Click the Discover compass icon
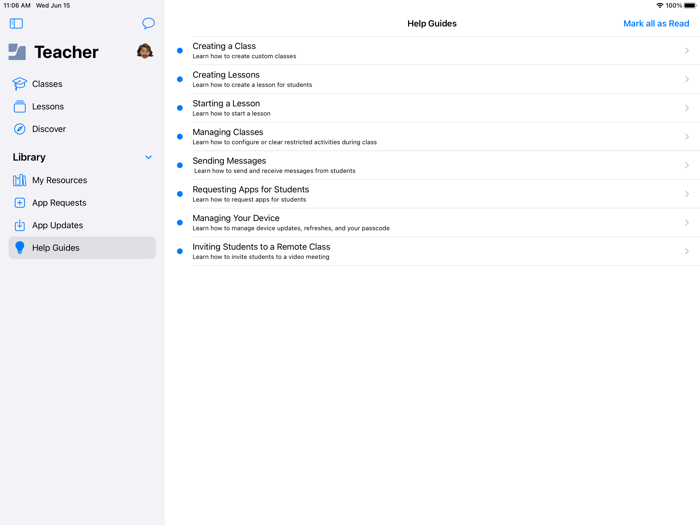Screen dimensions: 700x525 (20, 129)
